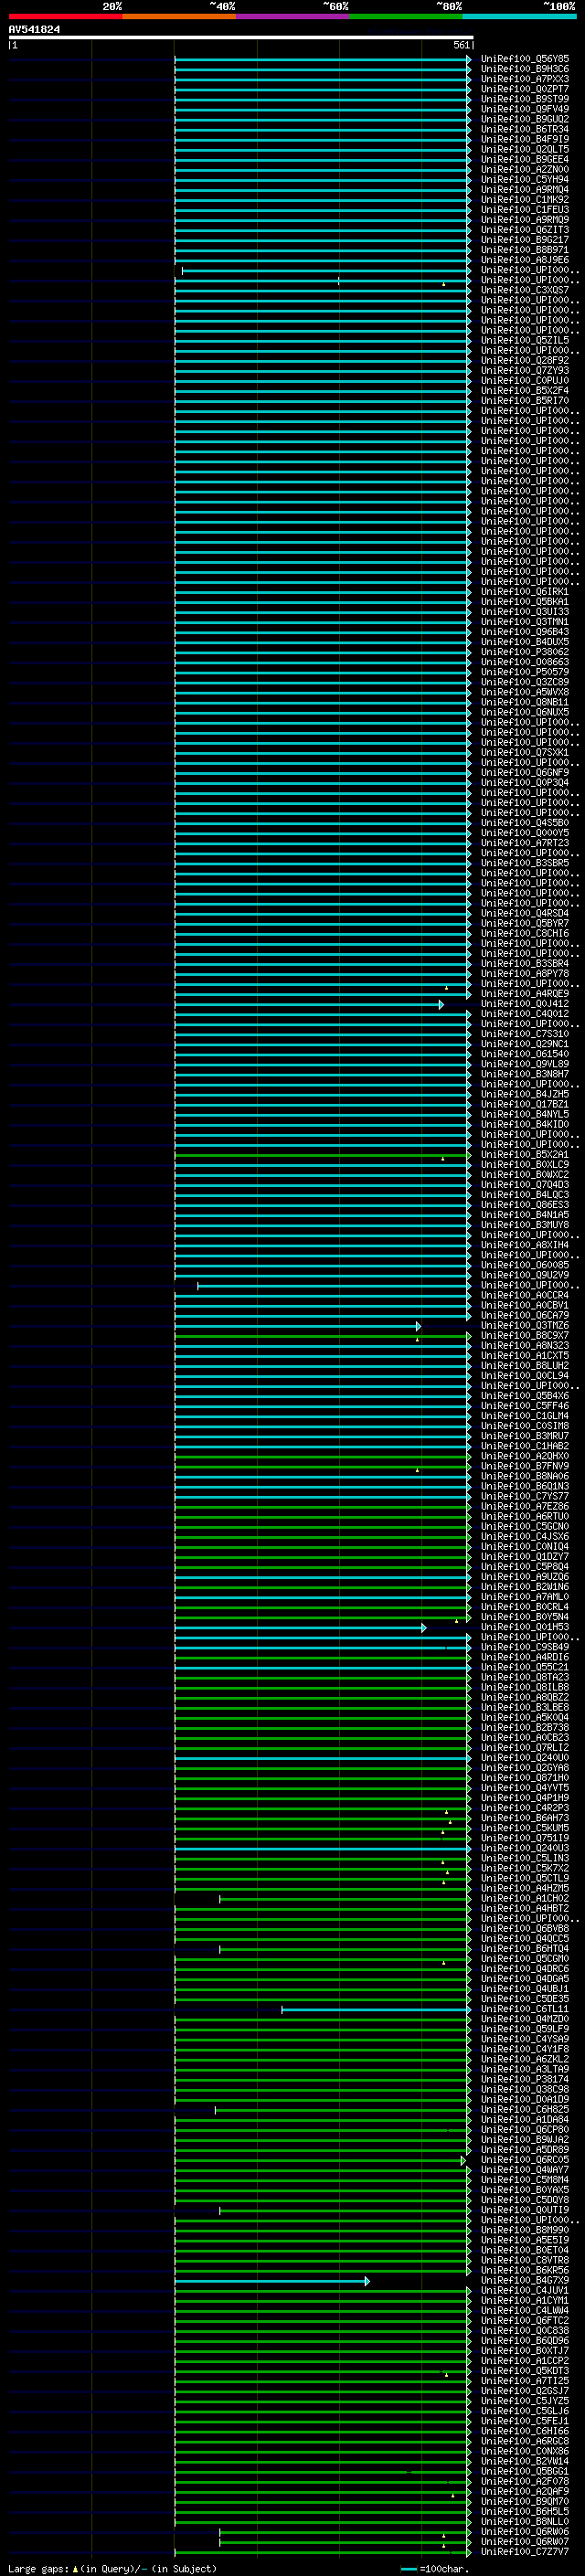585x2576 pixels.
Task: Open hit UniRef100_B9H3C6
Action: coord(525,69)
